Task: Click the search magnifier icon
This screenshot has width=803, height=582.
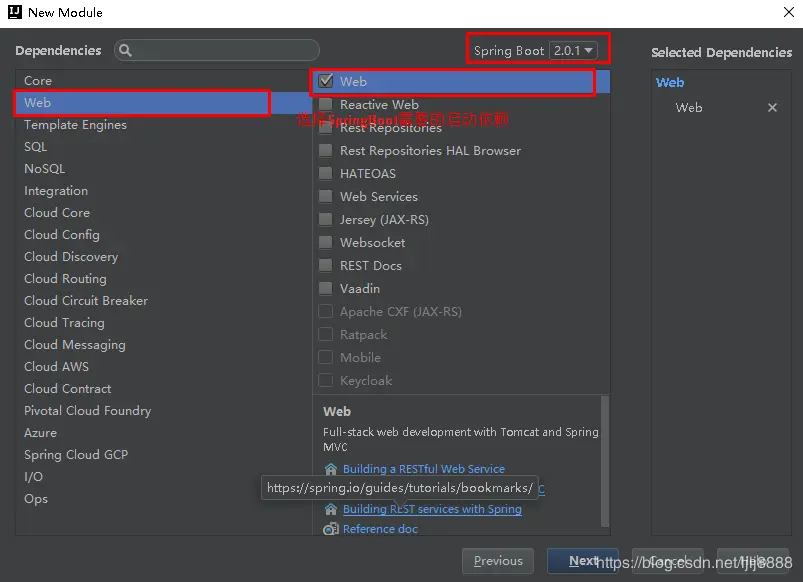Action: coord(125,50)
